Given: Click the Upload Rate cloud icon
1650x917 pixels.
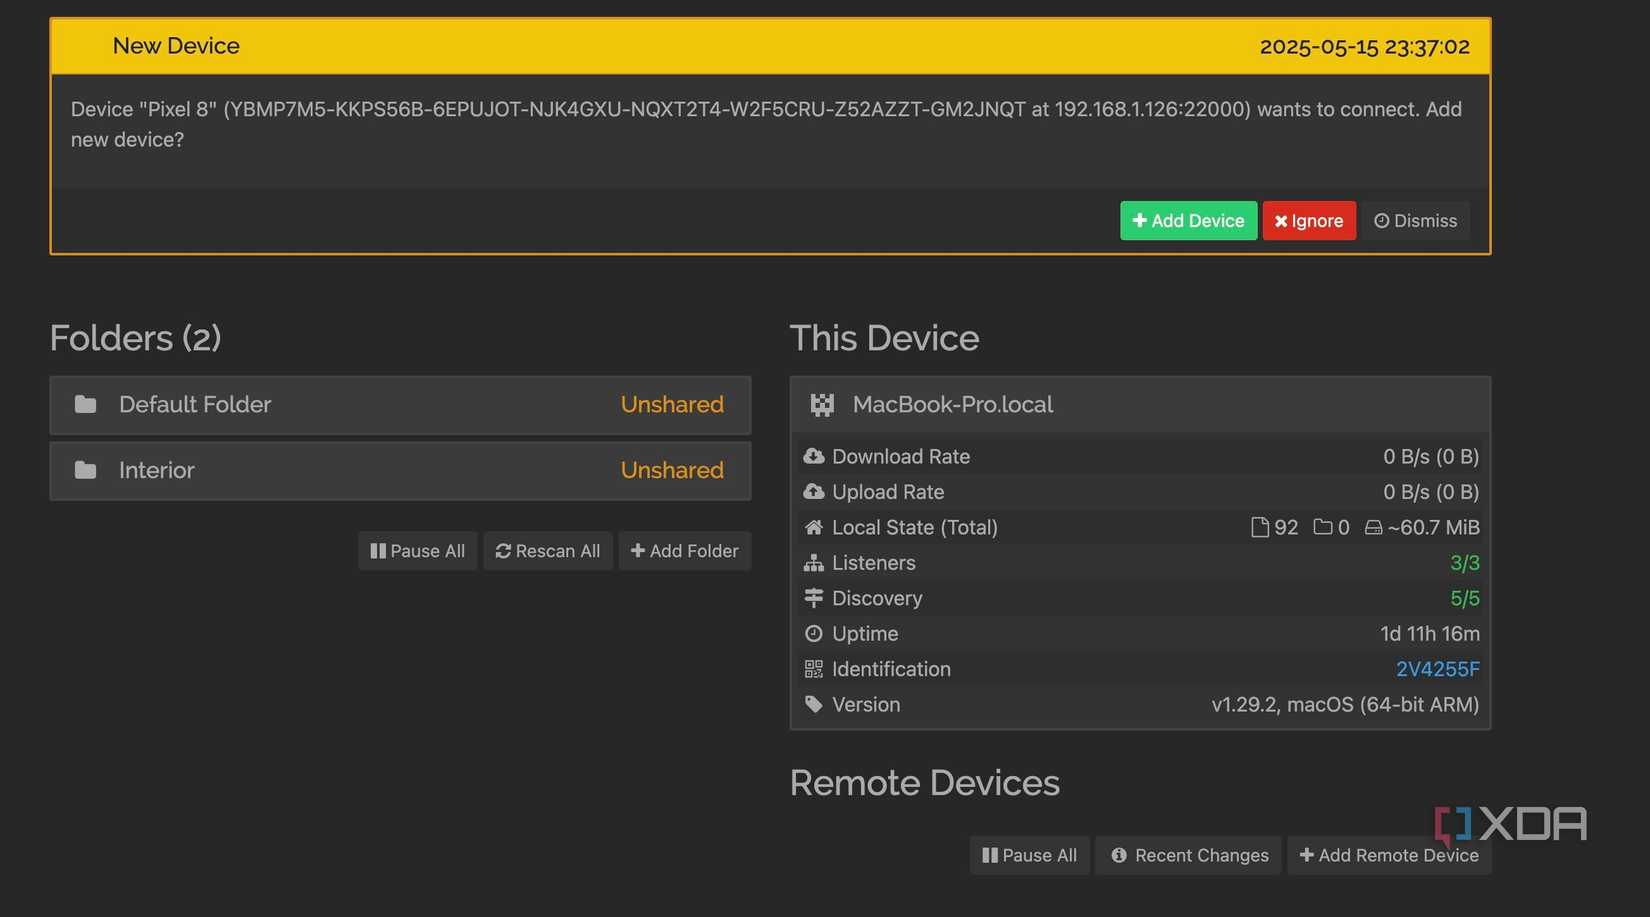Looking at the screenshot, I should pos(813,492).
